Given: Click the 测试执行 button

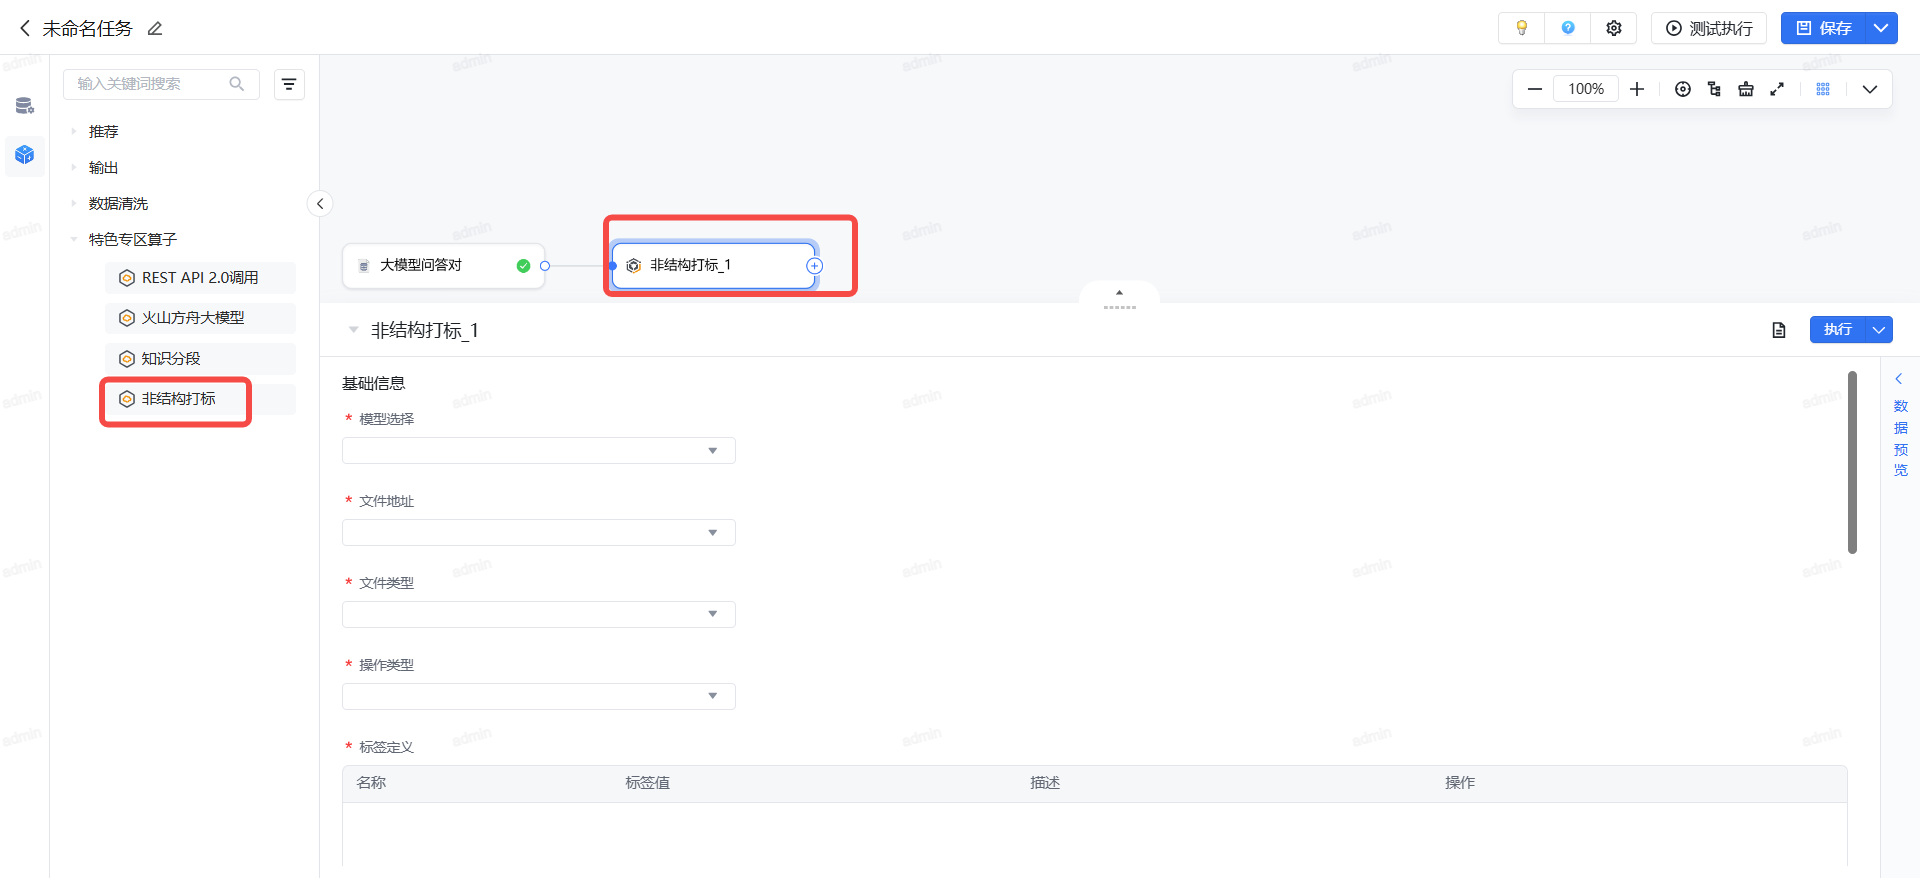Looking at the screenshot, I should pyautogui.click(x=1709, y=28).
